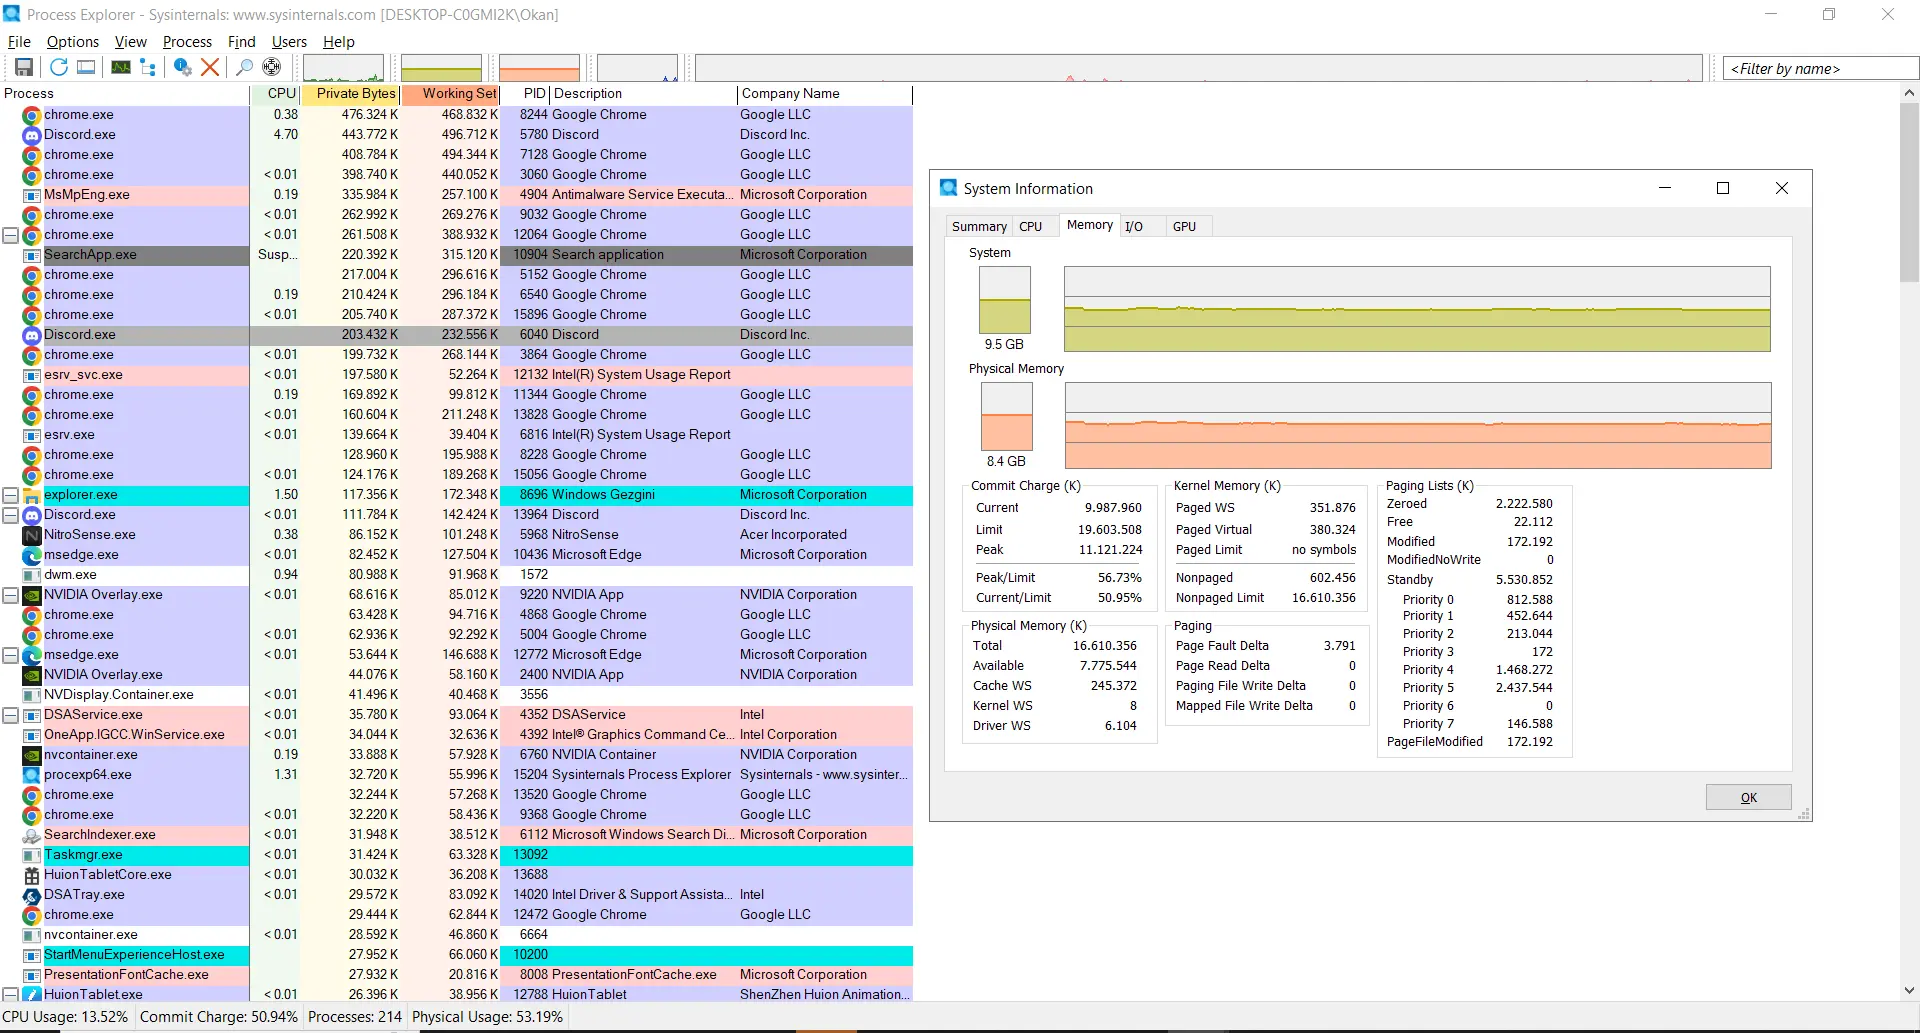Select the Find Window's Process crosshair icon
This screenshot has height=1033, width=1920.
(271, 67)
